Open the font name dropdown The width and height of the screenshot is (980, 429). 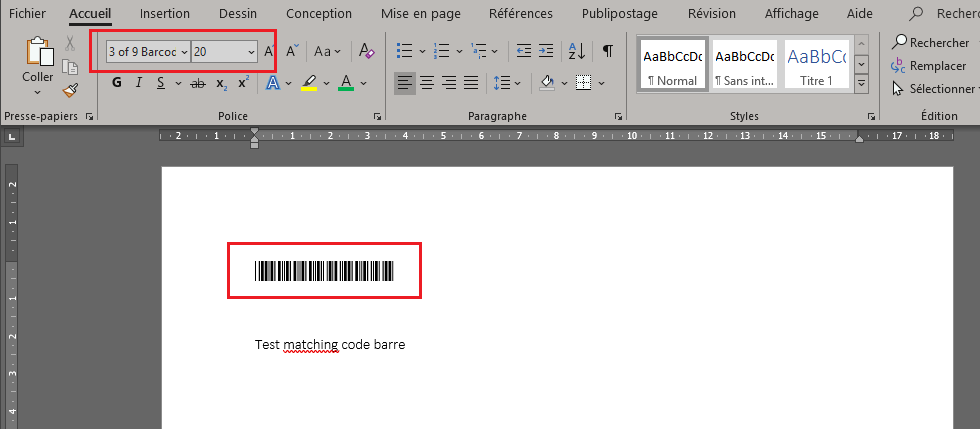click(x=185, y=51)
